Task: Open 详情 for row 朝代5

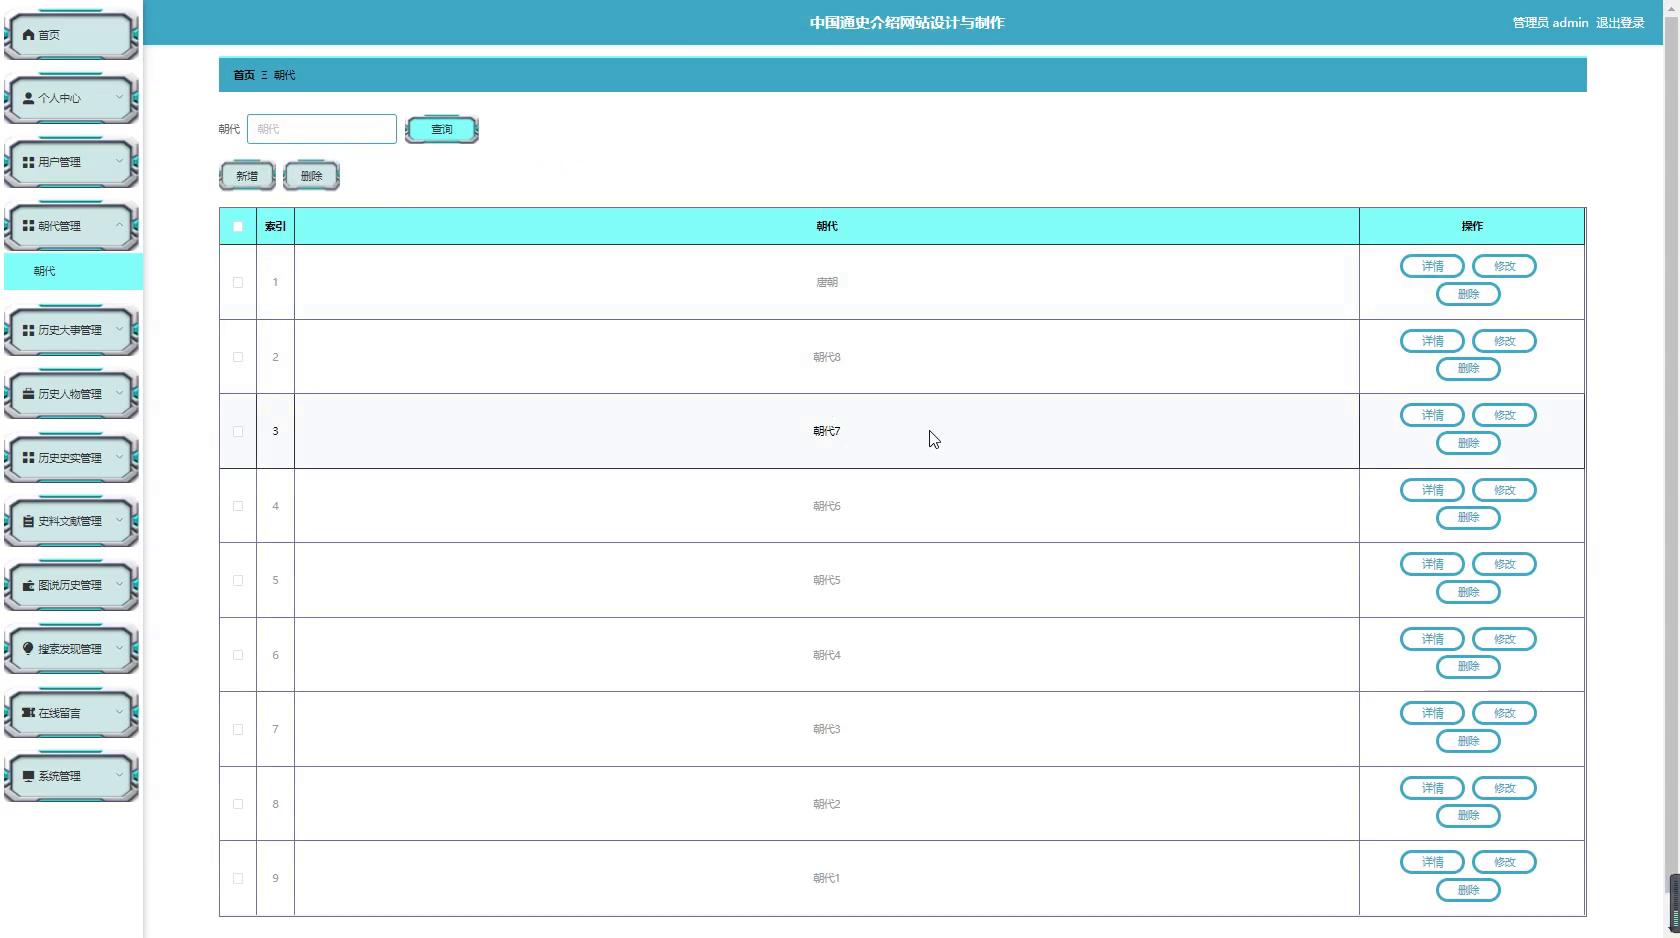Action: [x=1432, y=564]
